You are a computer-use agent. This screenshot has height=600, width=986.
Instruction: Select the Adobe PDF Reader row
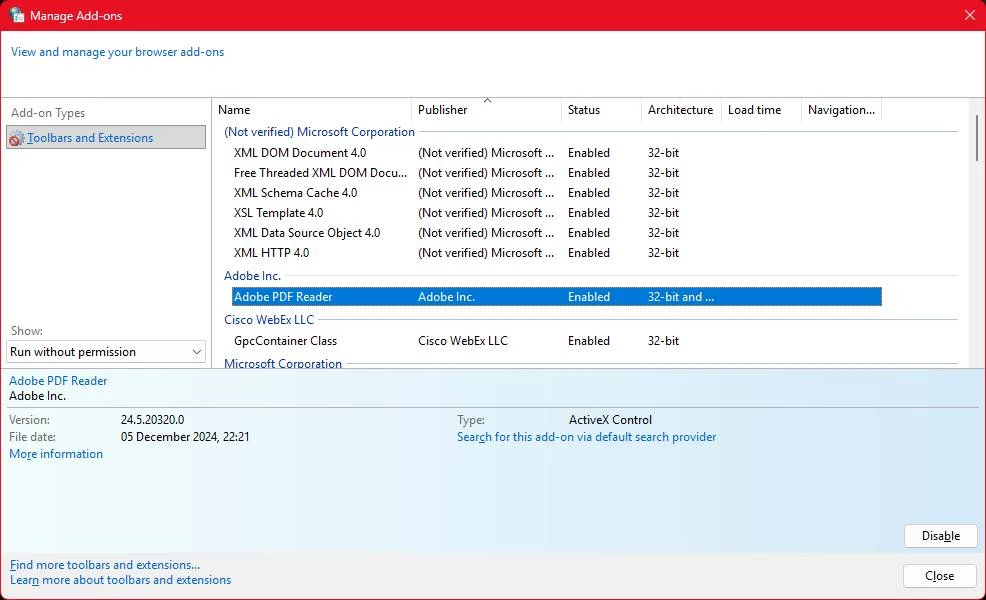coord(557,296)
